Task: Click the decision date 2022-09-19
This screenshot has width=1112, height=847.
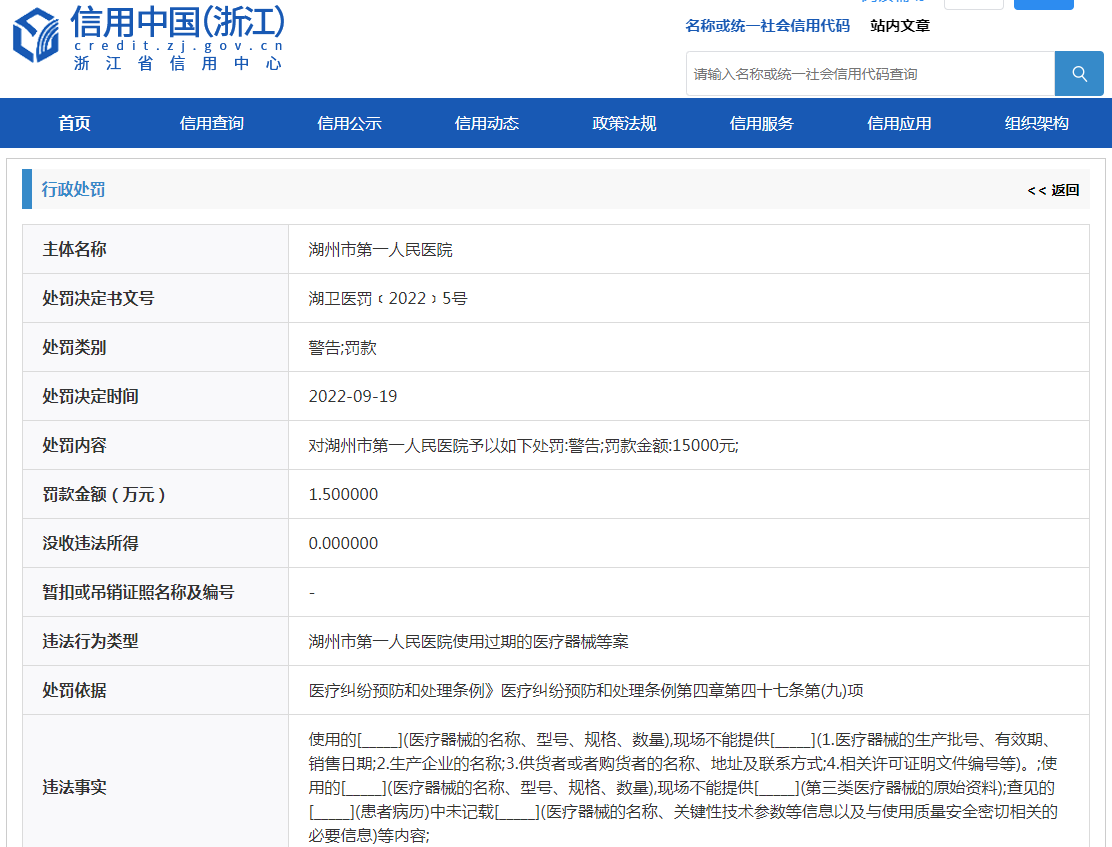Action: [x=353, y=396]
